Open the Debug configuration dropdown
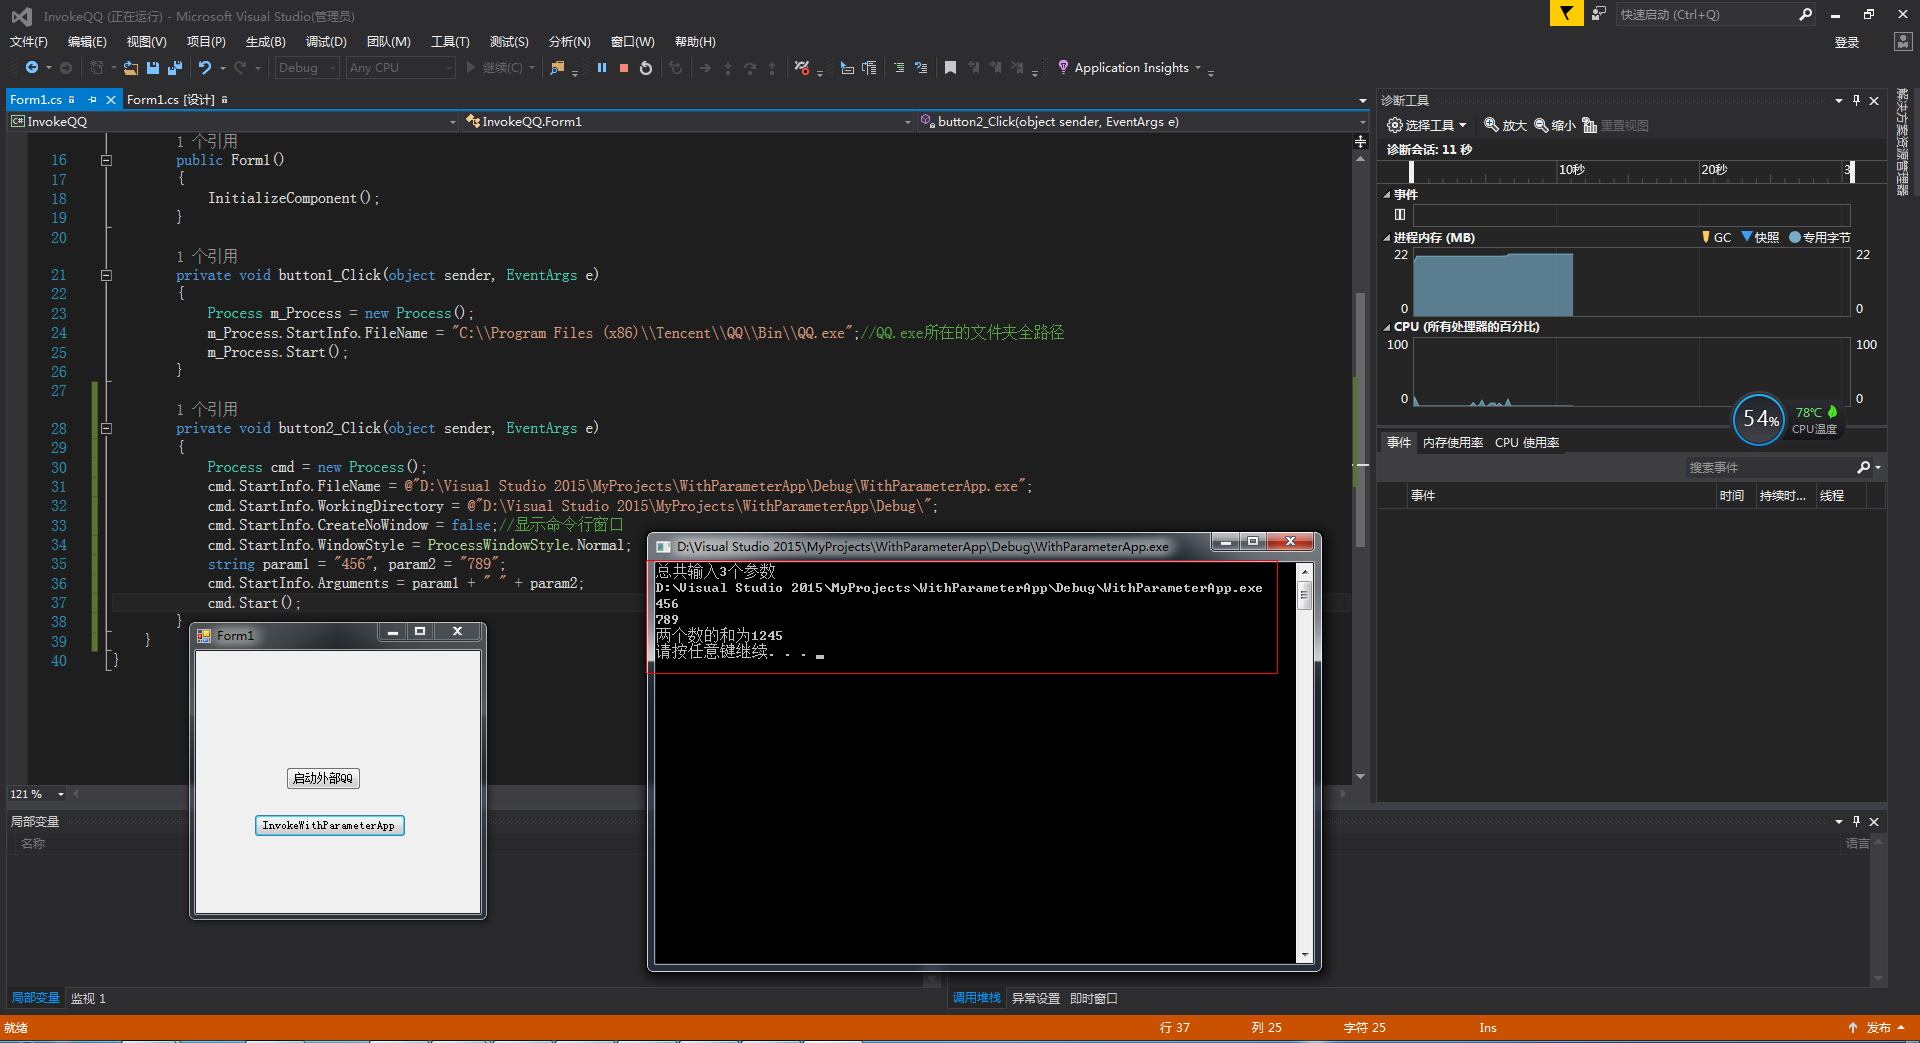The image size is (1920, 1043). point(306,67)
